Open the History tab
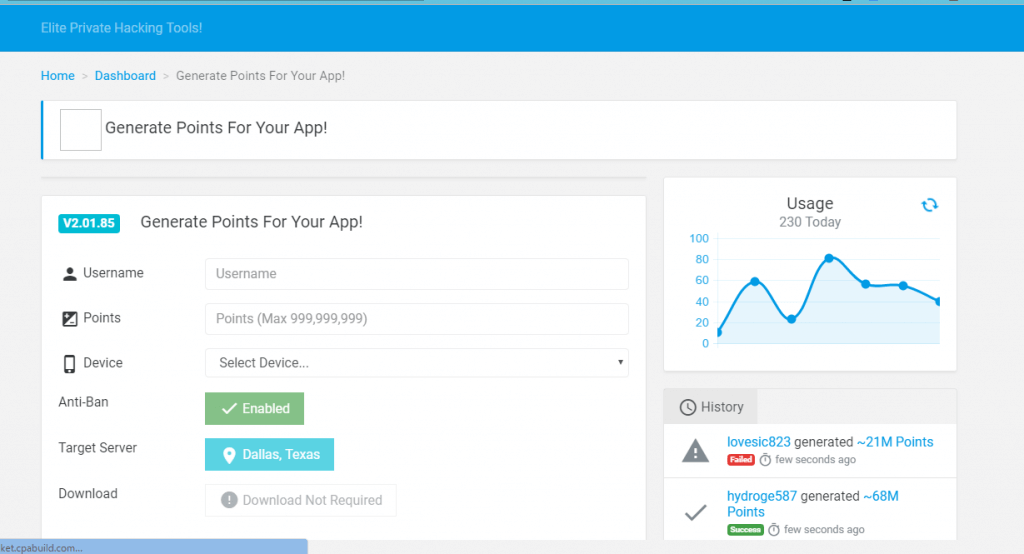Screen dimensions: 1024x554 [711, 407]
